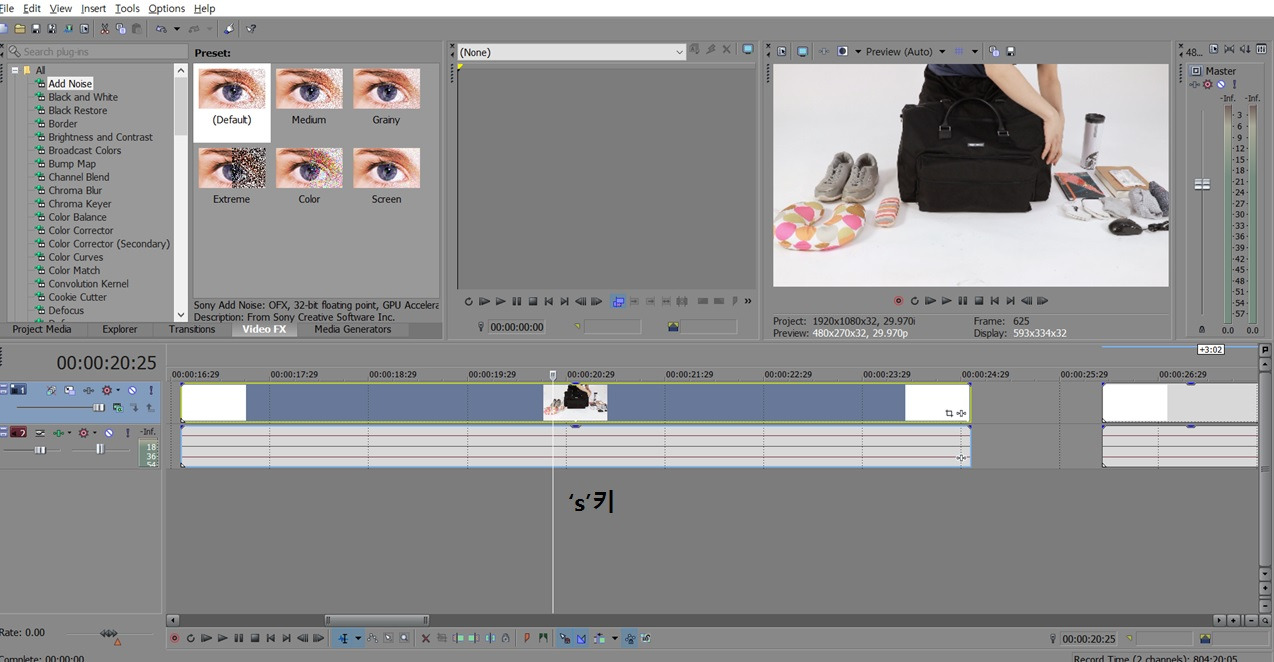The width and height of the screenshot is (1274, 662).
Task: Switch to Media Generators tab
Action: (353, 329)
